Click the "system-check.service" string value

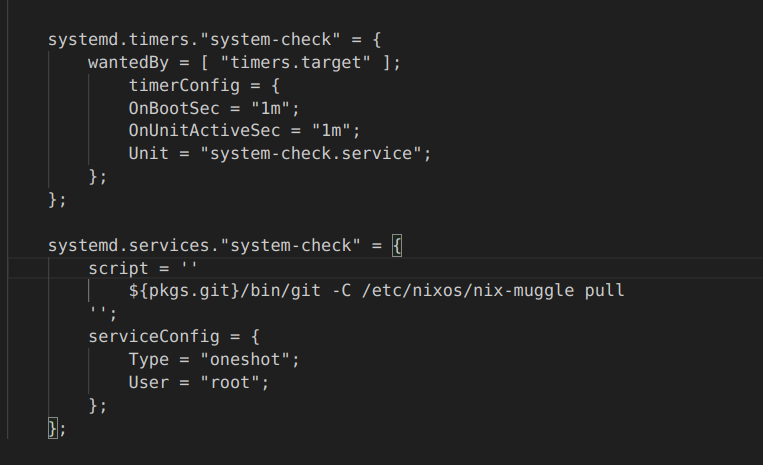pyautogui.click(x=315, y=153)
